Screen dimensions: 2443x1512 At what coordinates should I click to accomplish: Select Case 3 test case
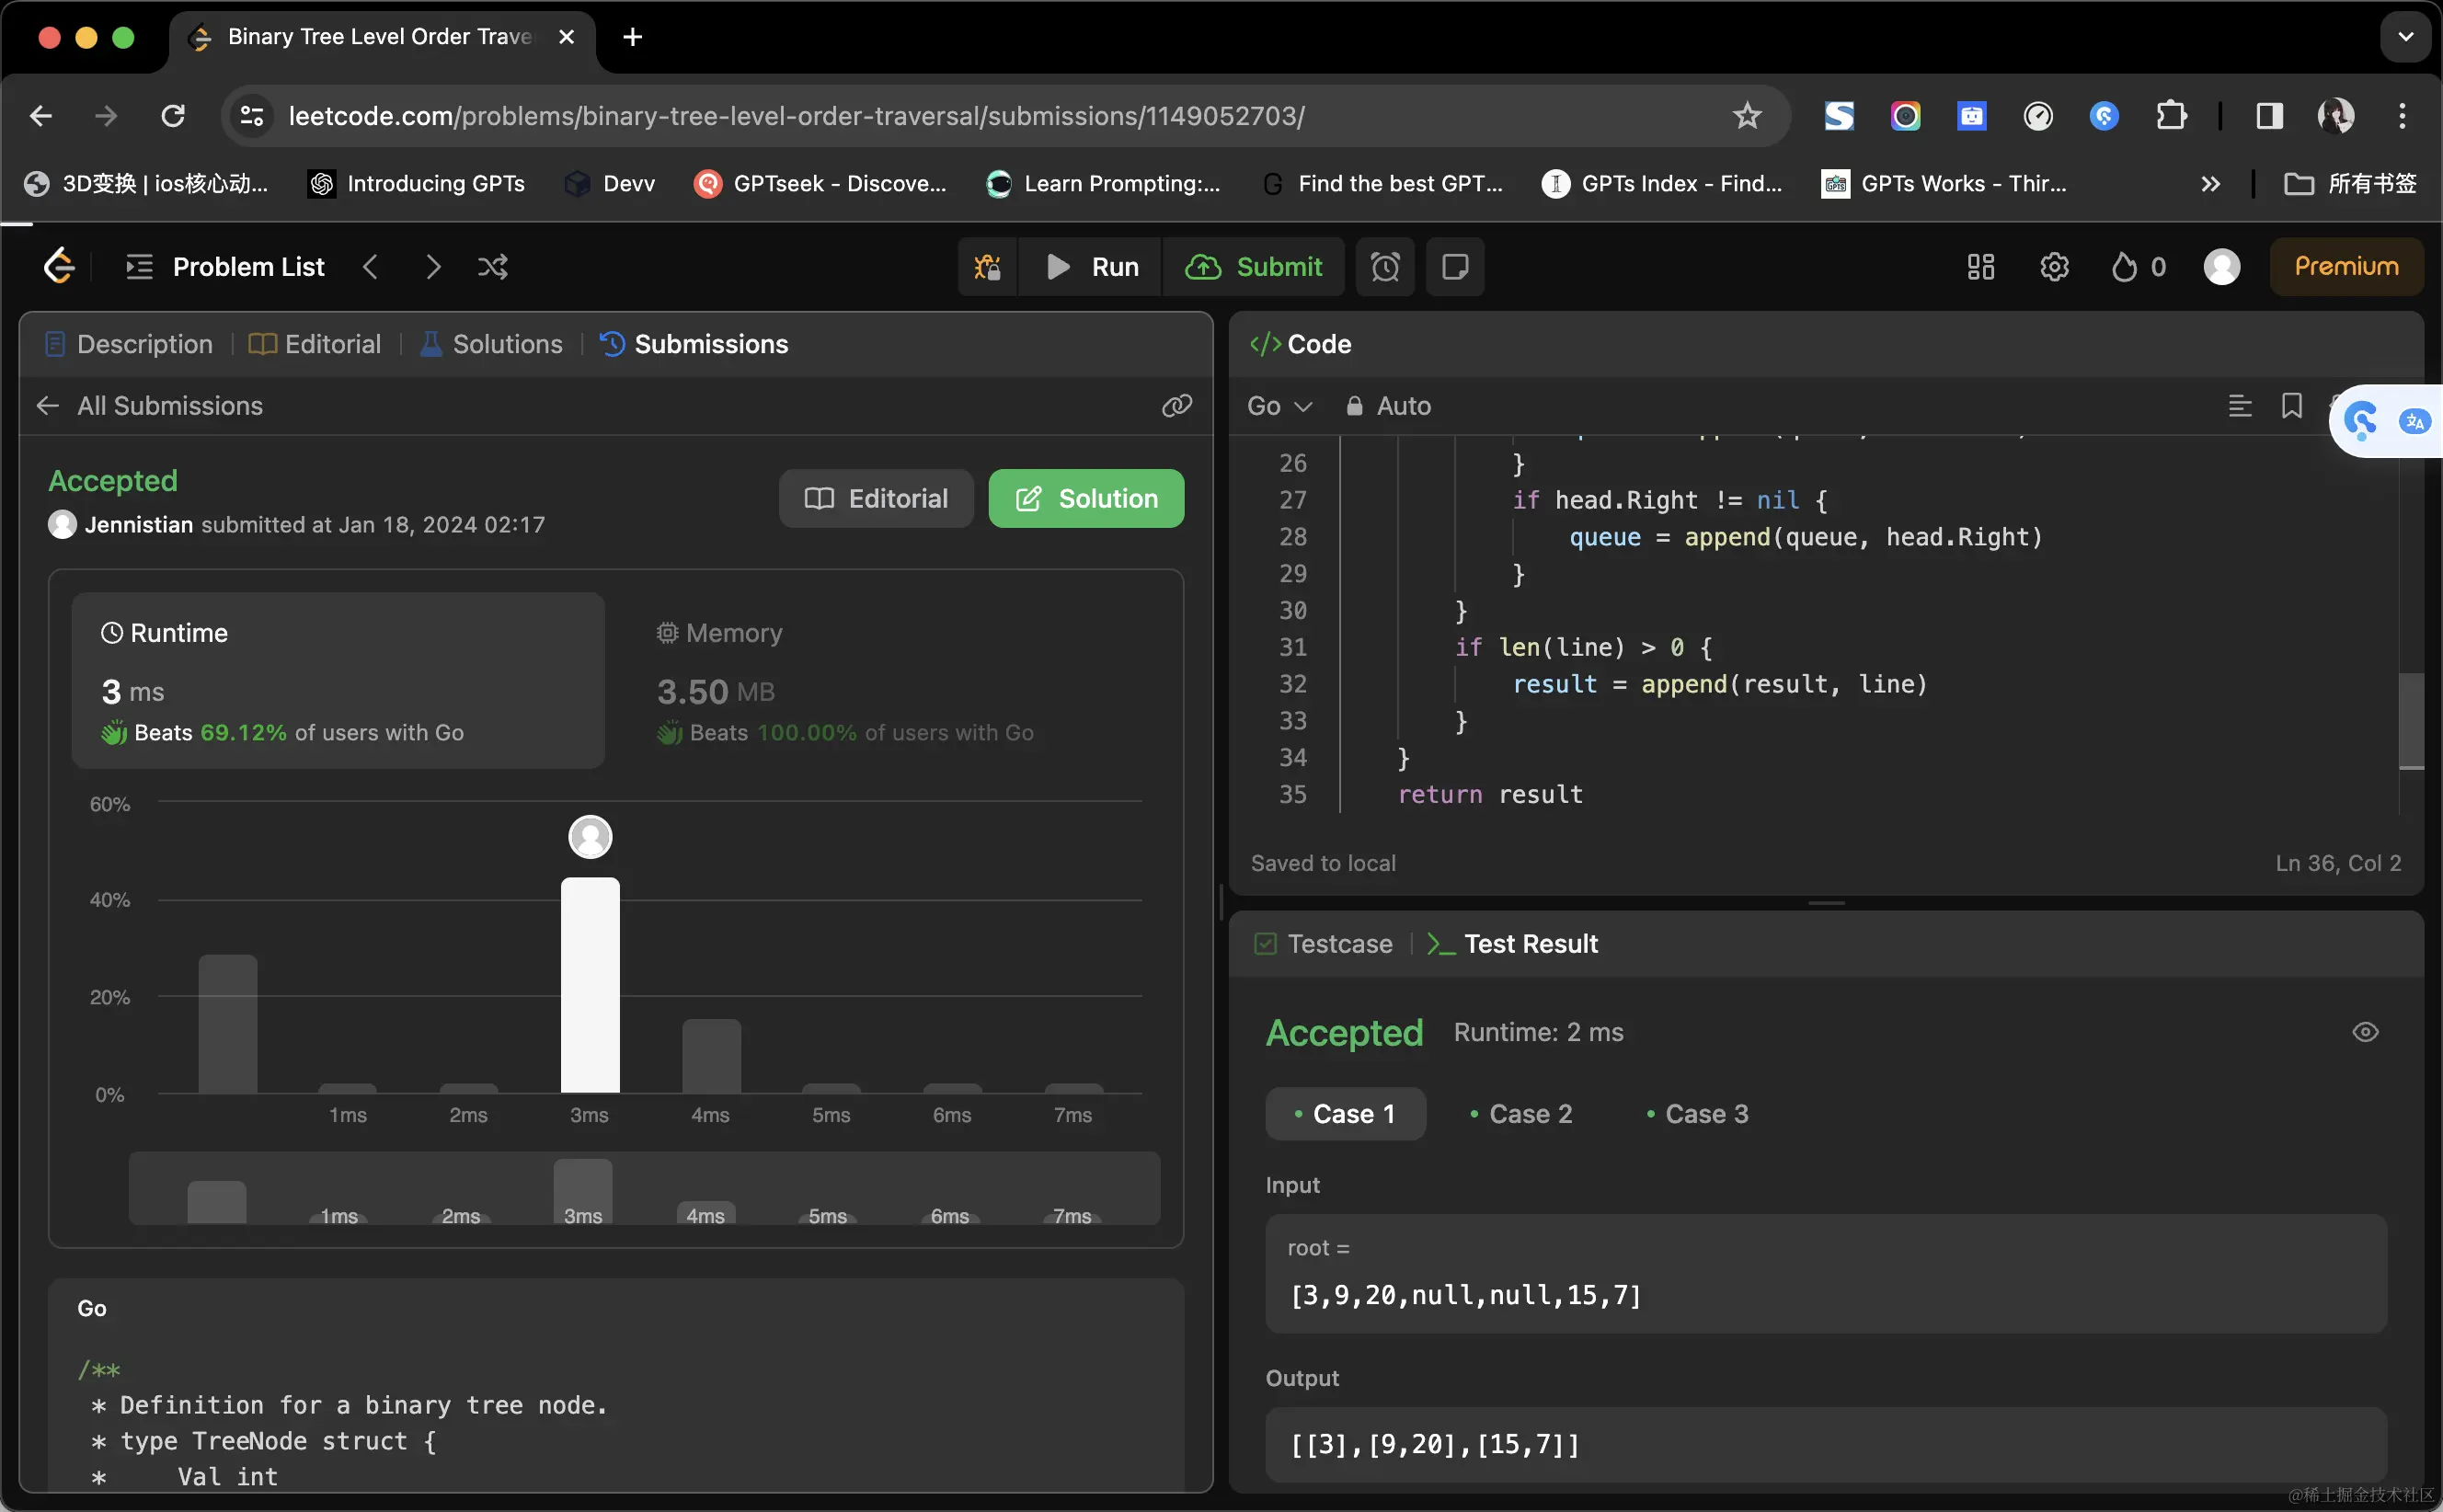(x=1696, y=1114)
